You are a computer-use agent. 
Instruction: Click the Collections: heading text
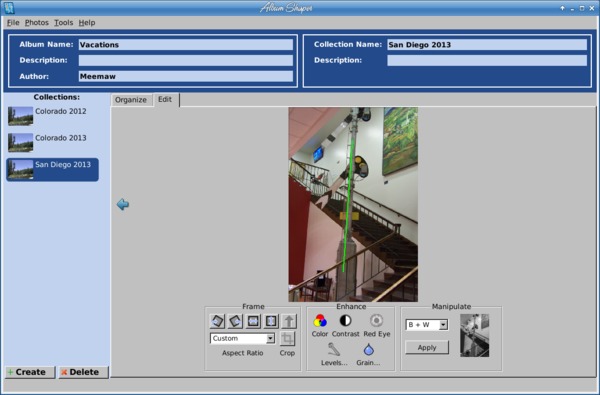[x=57, y=97]
